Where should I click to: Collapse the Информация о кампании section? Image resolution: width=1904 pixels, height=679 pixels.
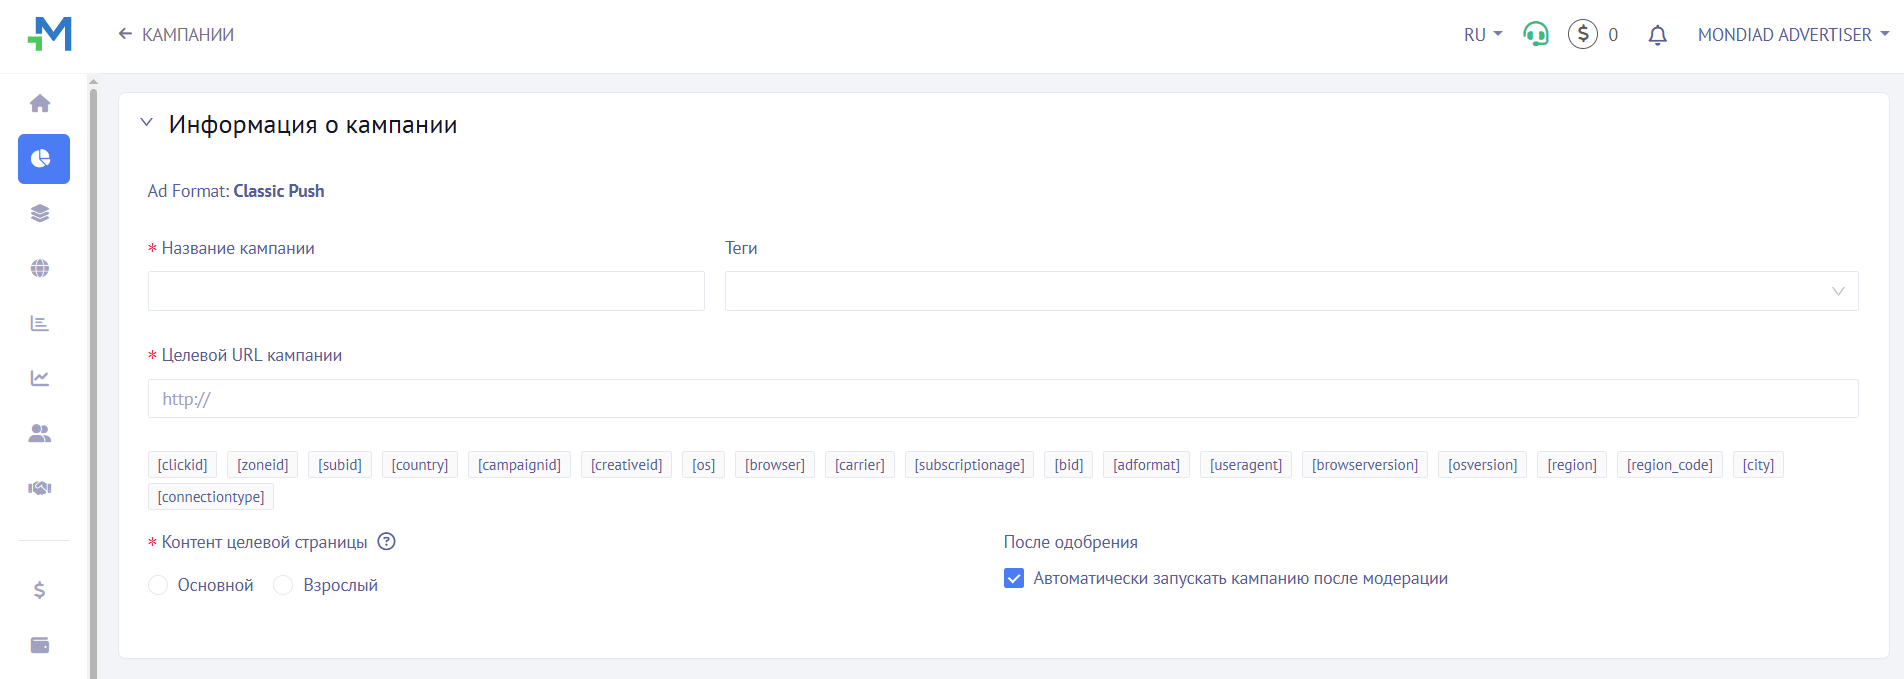[147, 123]
